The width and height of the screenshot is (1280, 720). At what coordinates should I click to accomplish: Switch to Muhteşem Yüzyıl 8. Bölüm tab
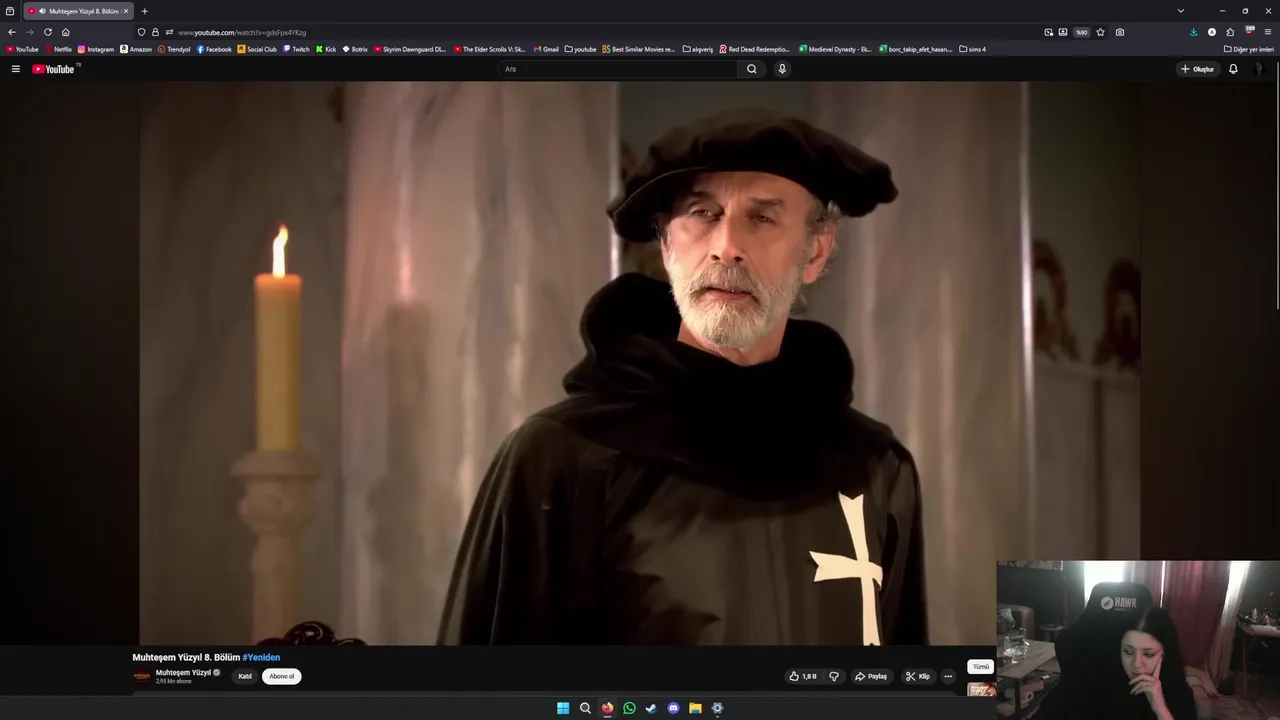tap(77, 11)
